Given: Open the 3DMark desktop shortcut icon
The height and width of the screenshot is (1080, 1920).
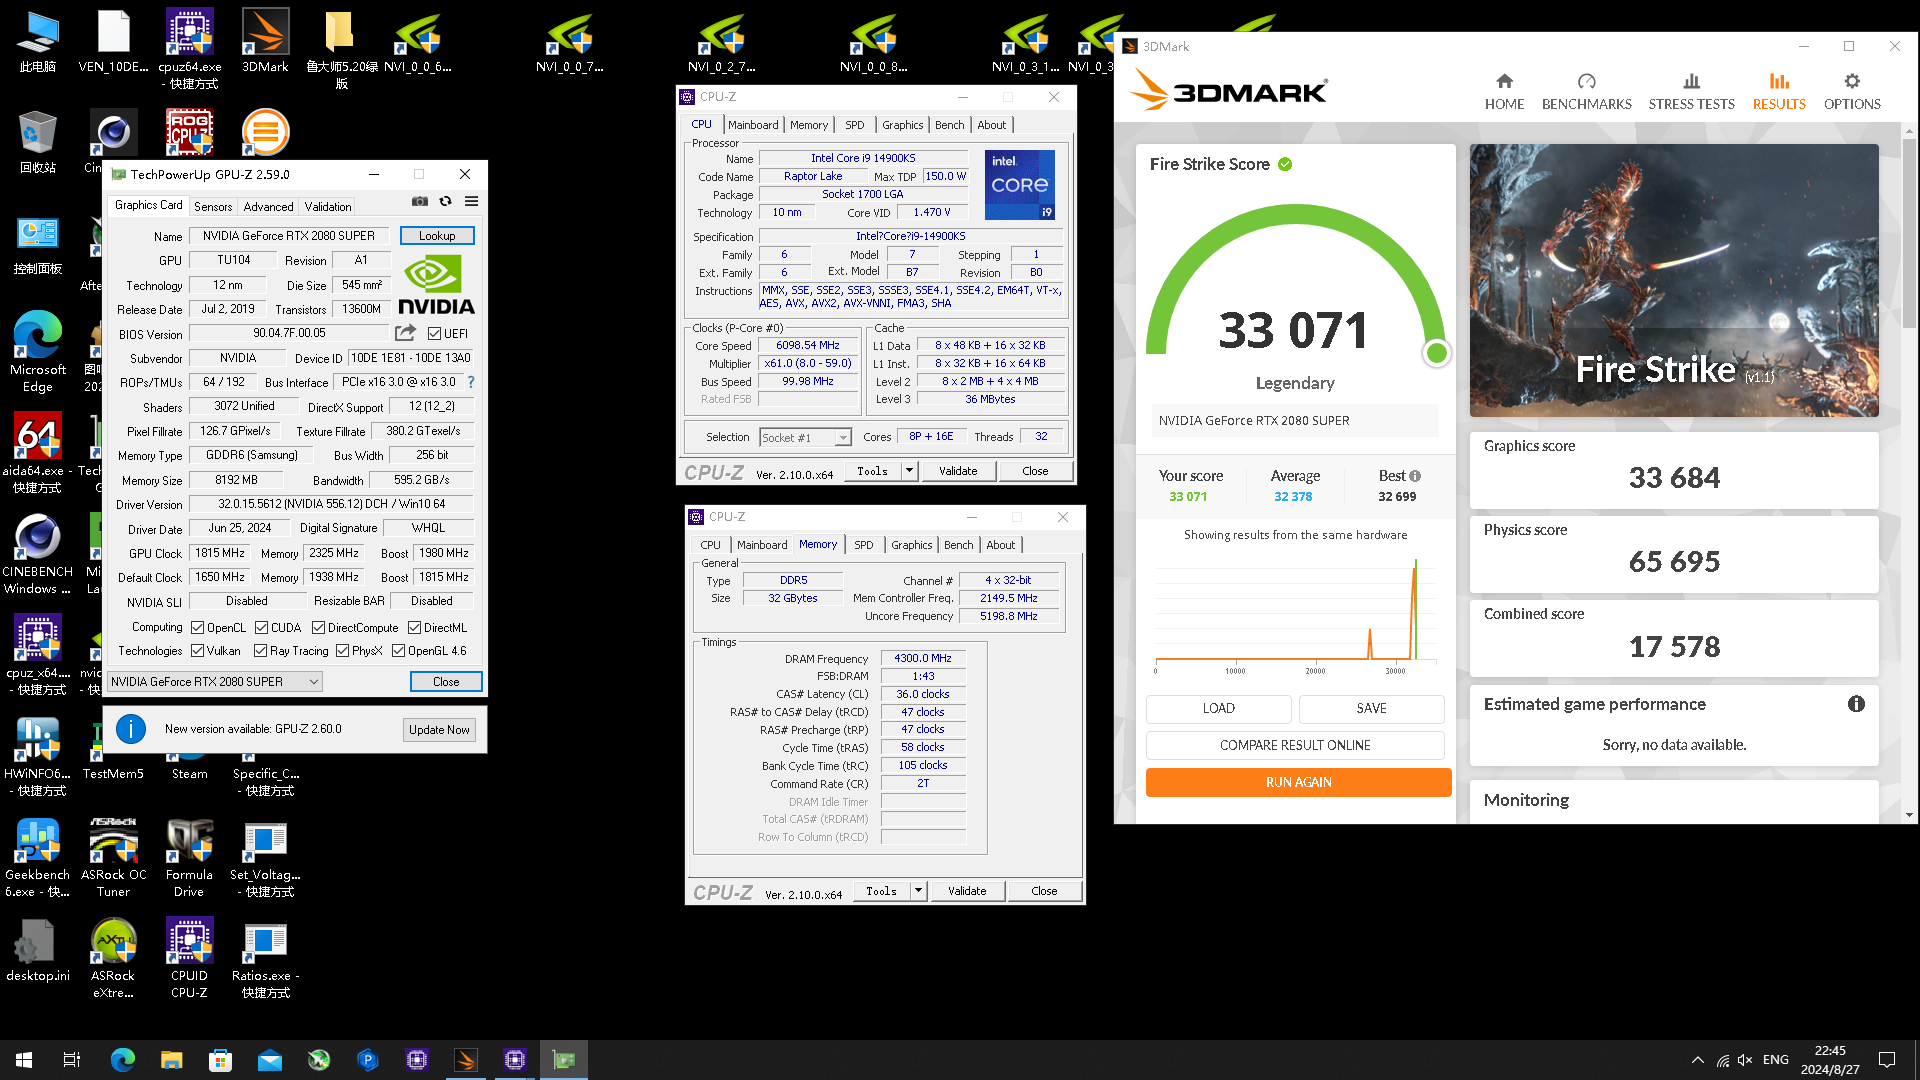Looking at the screenshot, I should (265, 42).
